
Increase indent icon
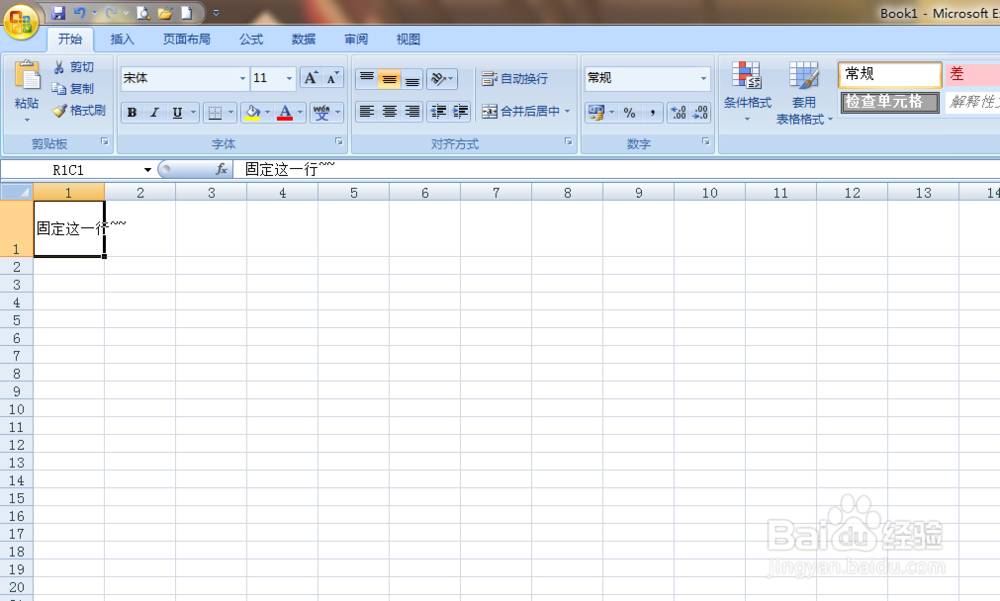460,112
